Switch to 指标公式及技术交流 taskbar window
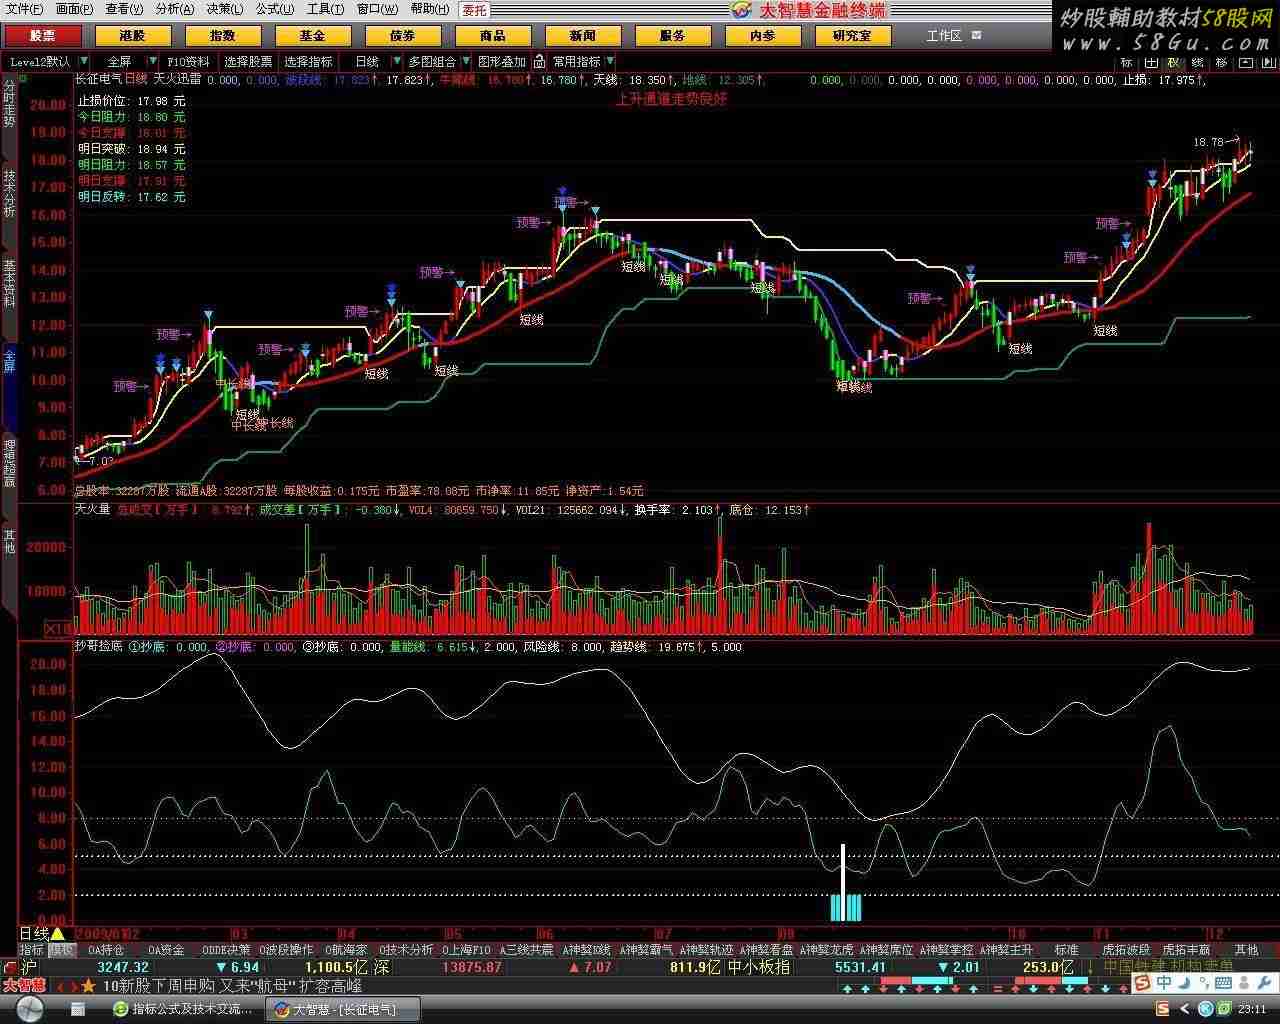Screen dimensions: 1280x1024 [x=185, y=1010]
